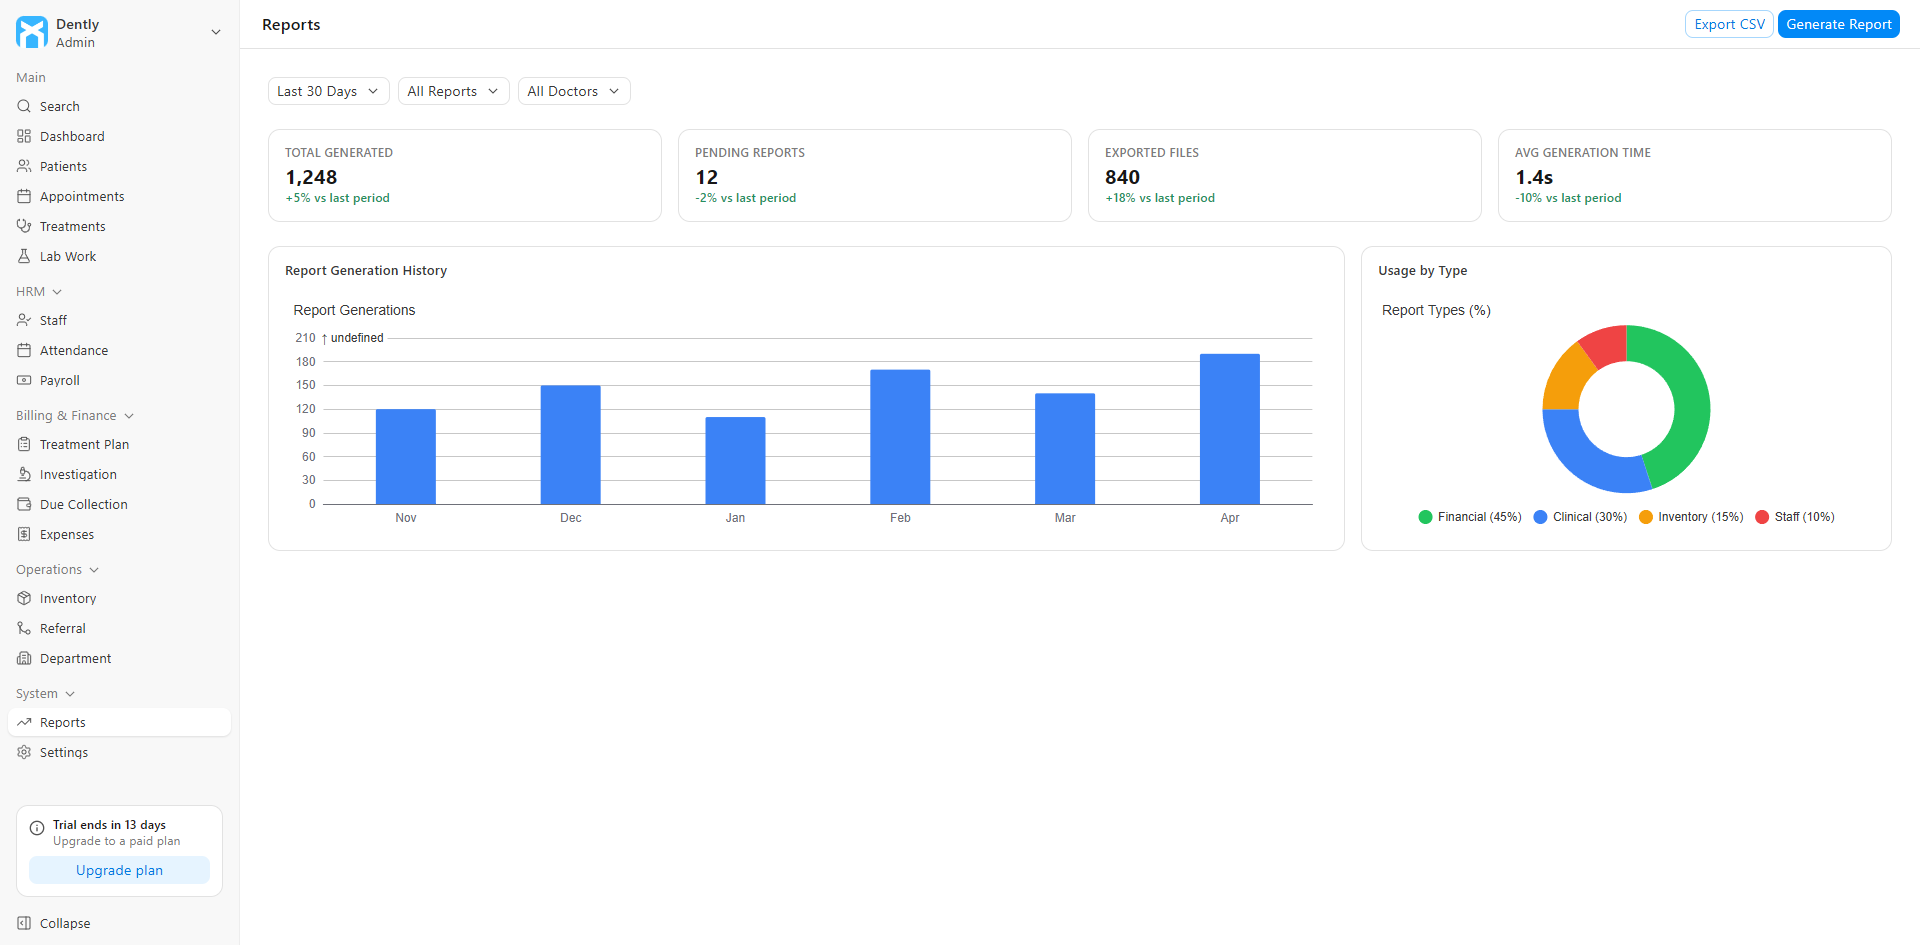Click the Settings gear icon
Image resolution: width=1920 pixels, height=945 pixels.
click(24, 752)
